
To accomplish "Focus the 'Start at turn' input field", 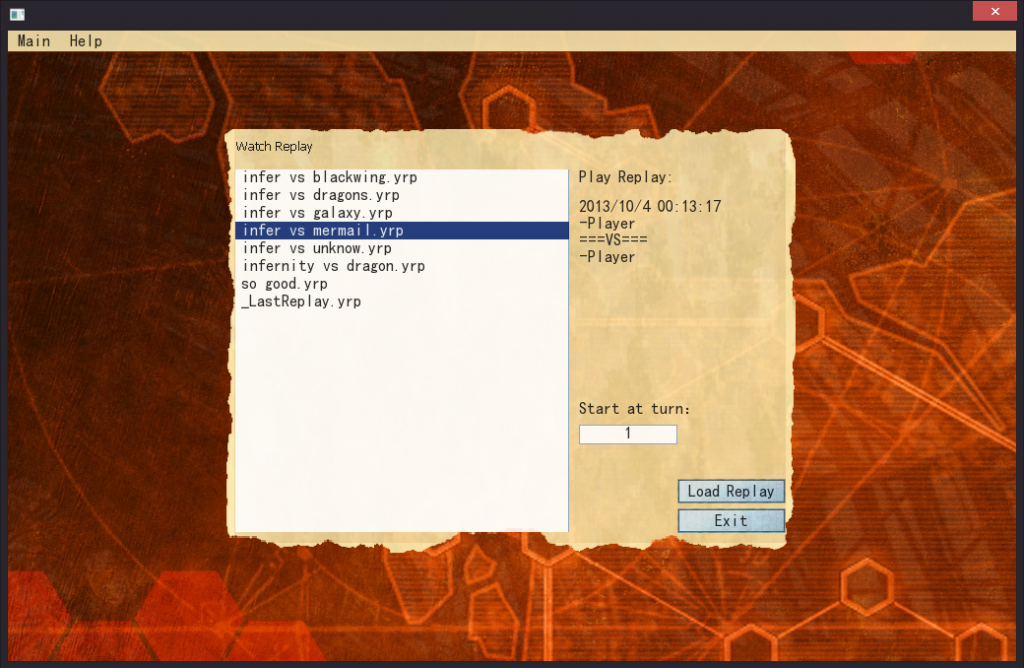I will click(628, 434).
